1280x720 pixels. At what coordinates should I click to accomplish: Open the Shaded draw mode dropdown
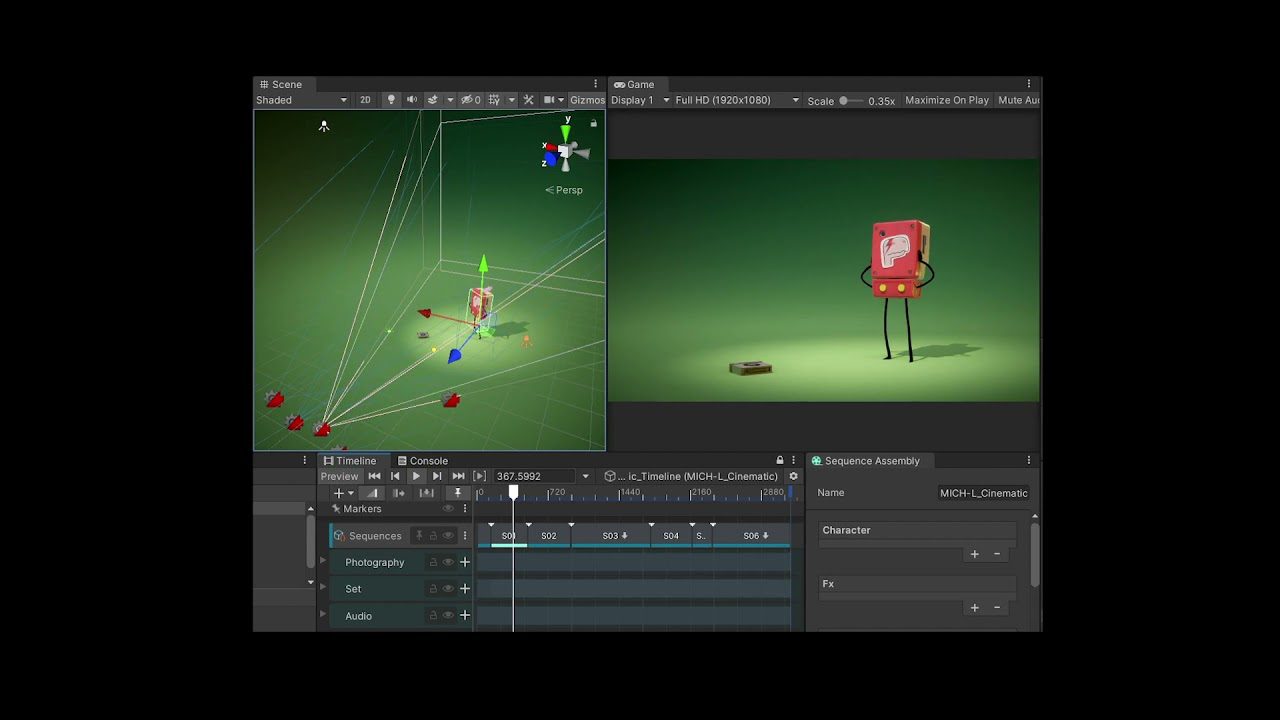point(301,100)
